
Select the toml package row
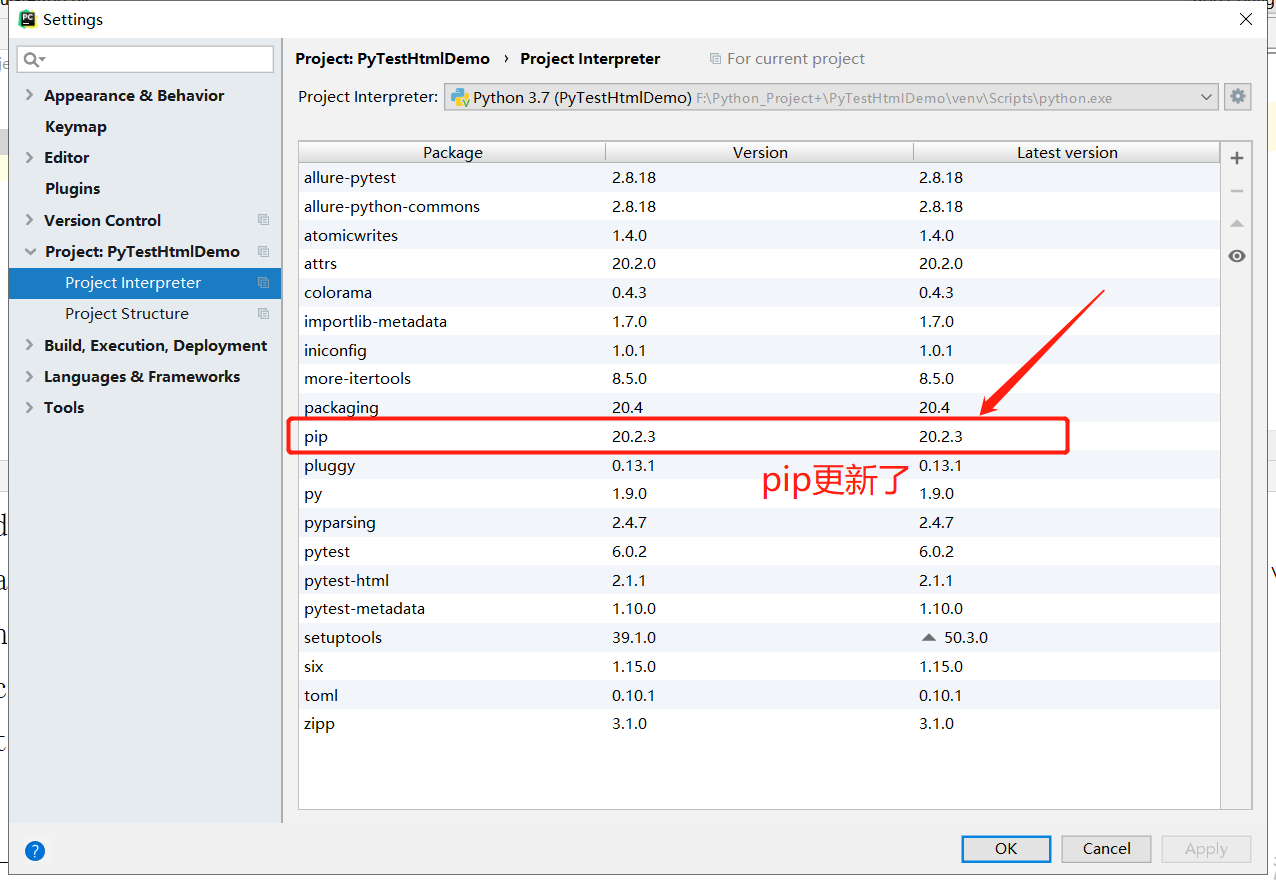click(759, 695)
